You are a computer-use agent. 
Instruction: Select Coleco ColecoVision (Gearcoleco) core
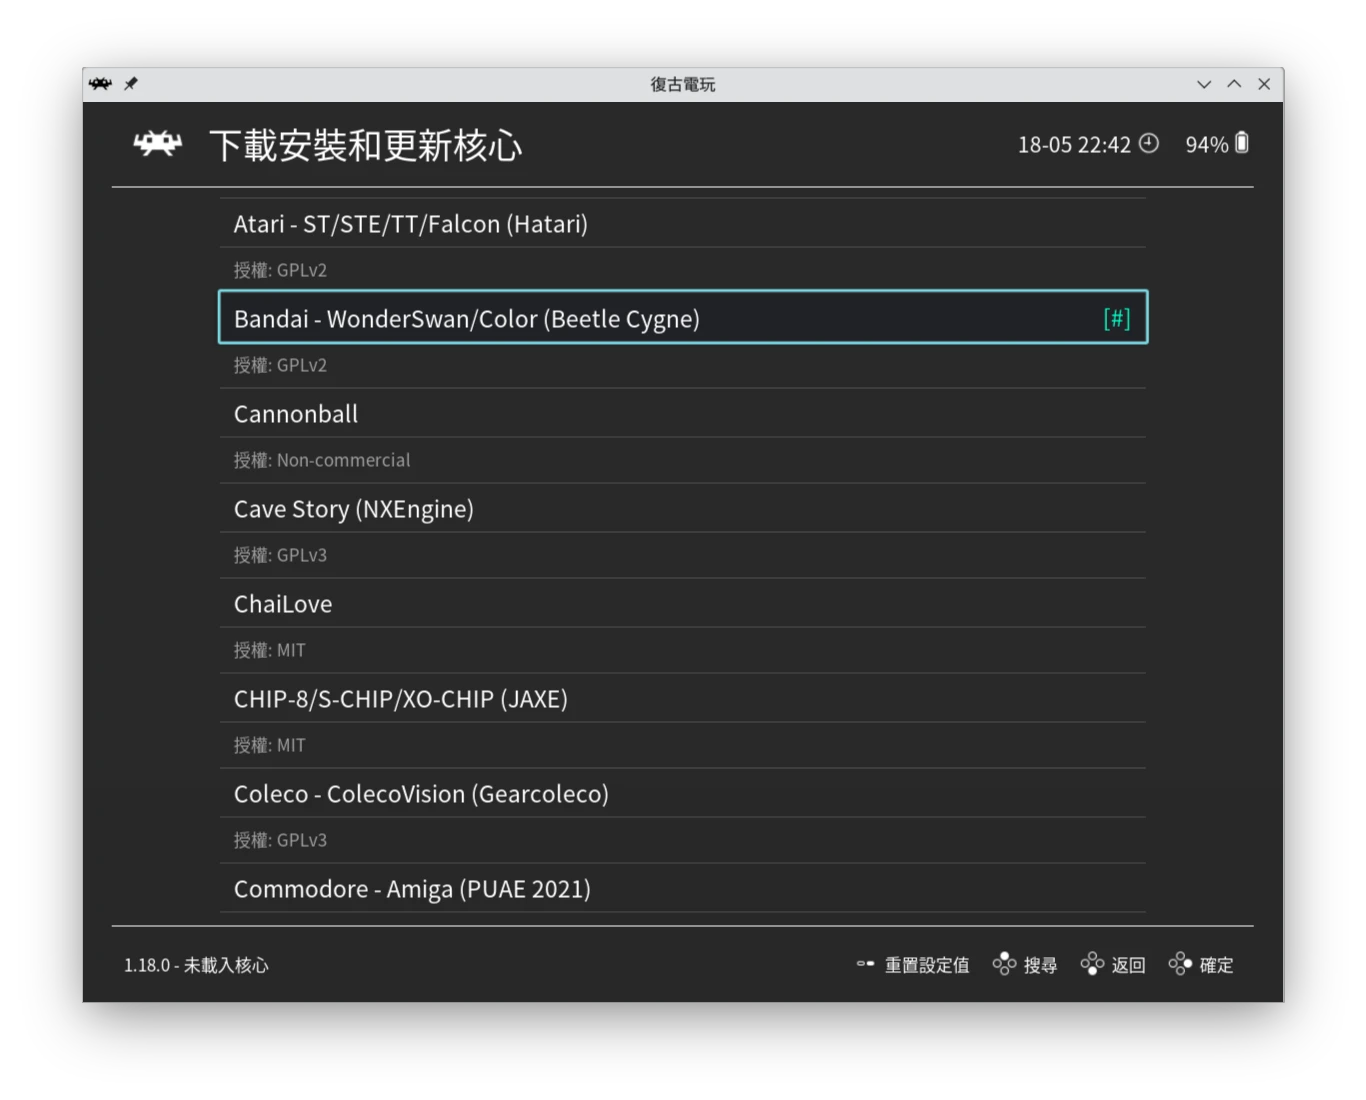coord(421,794)
